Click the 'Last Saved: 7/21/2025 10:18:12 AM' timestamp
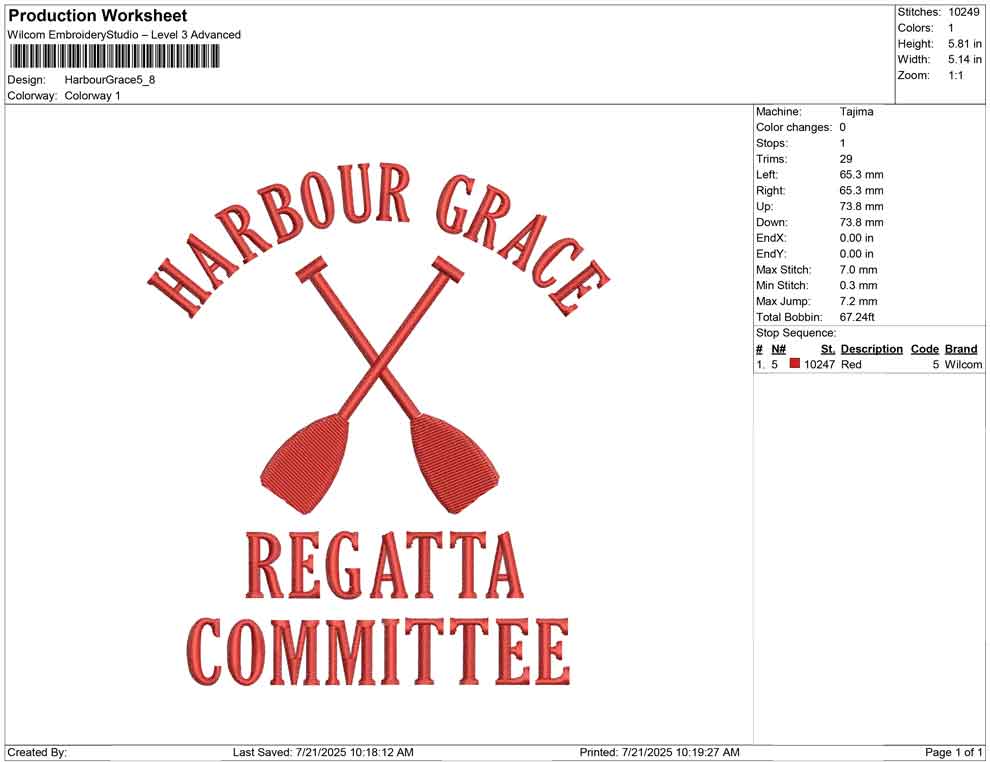990x762 pixels. tap(323, 752)
